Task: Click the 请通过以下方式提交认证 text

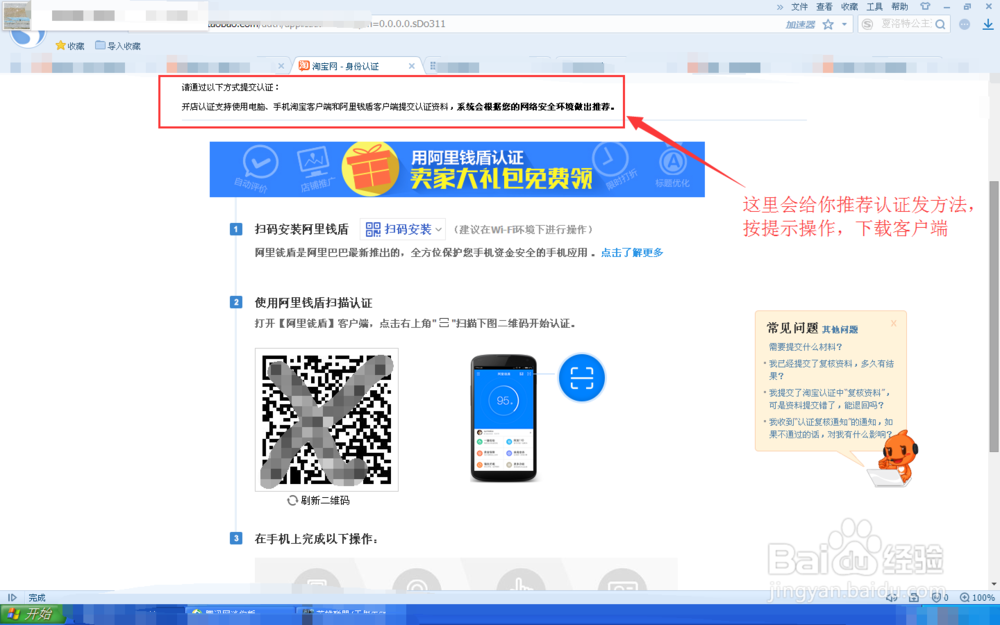Action: tap(230, 87)
